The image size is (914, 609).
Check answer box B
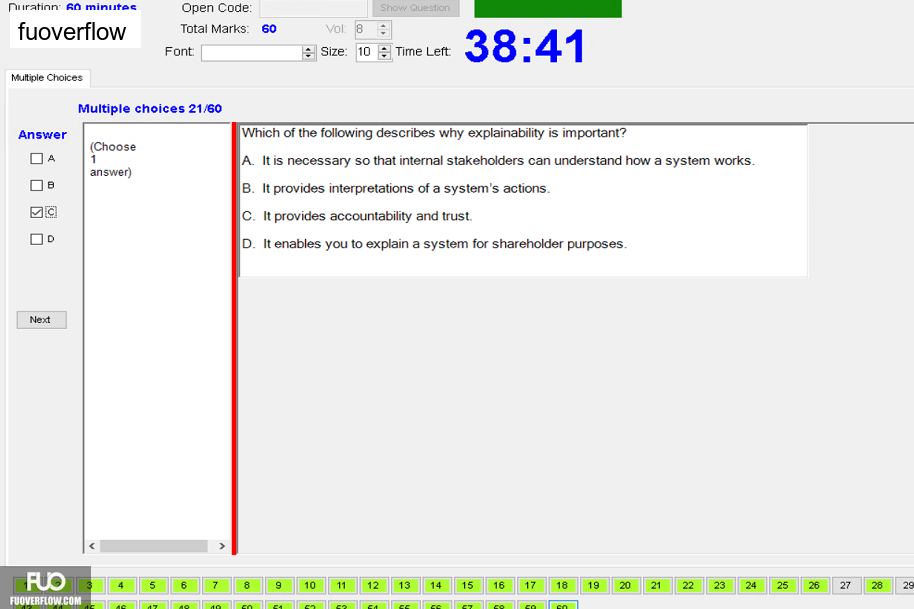37,185
